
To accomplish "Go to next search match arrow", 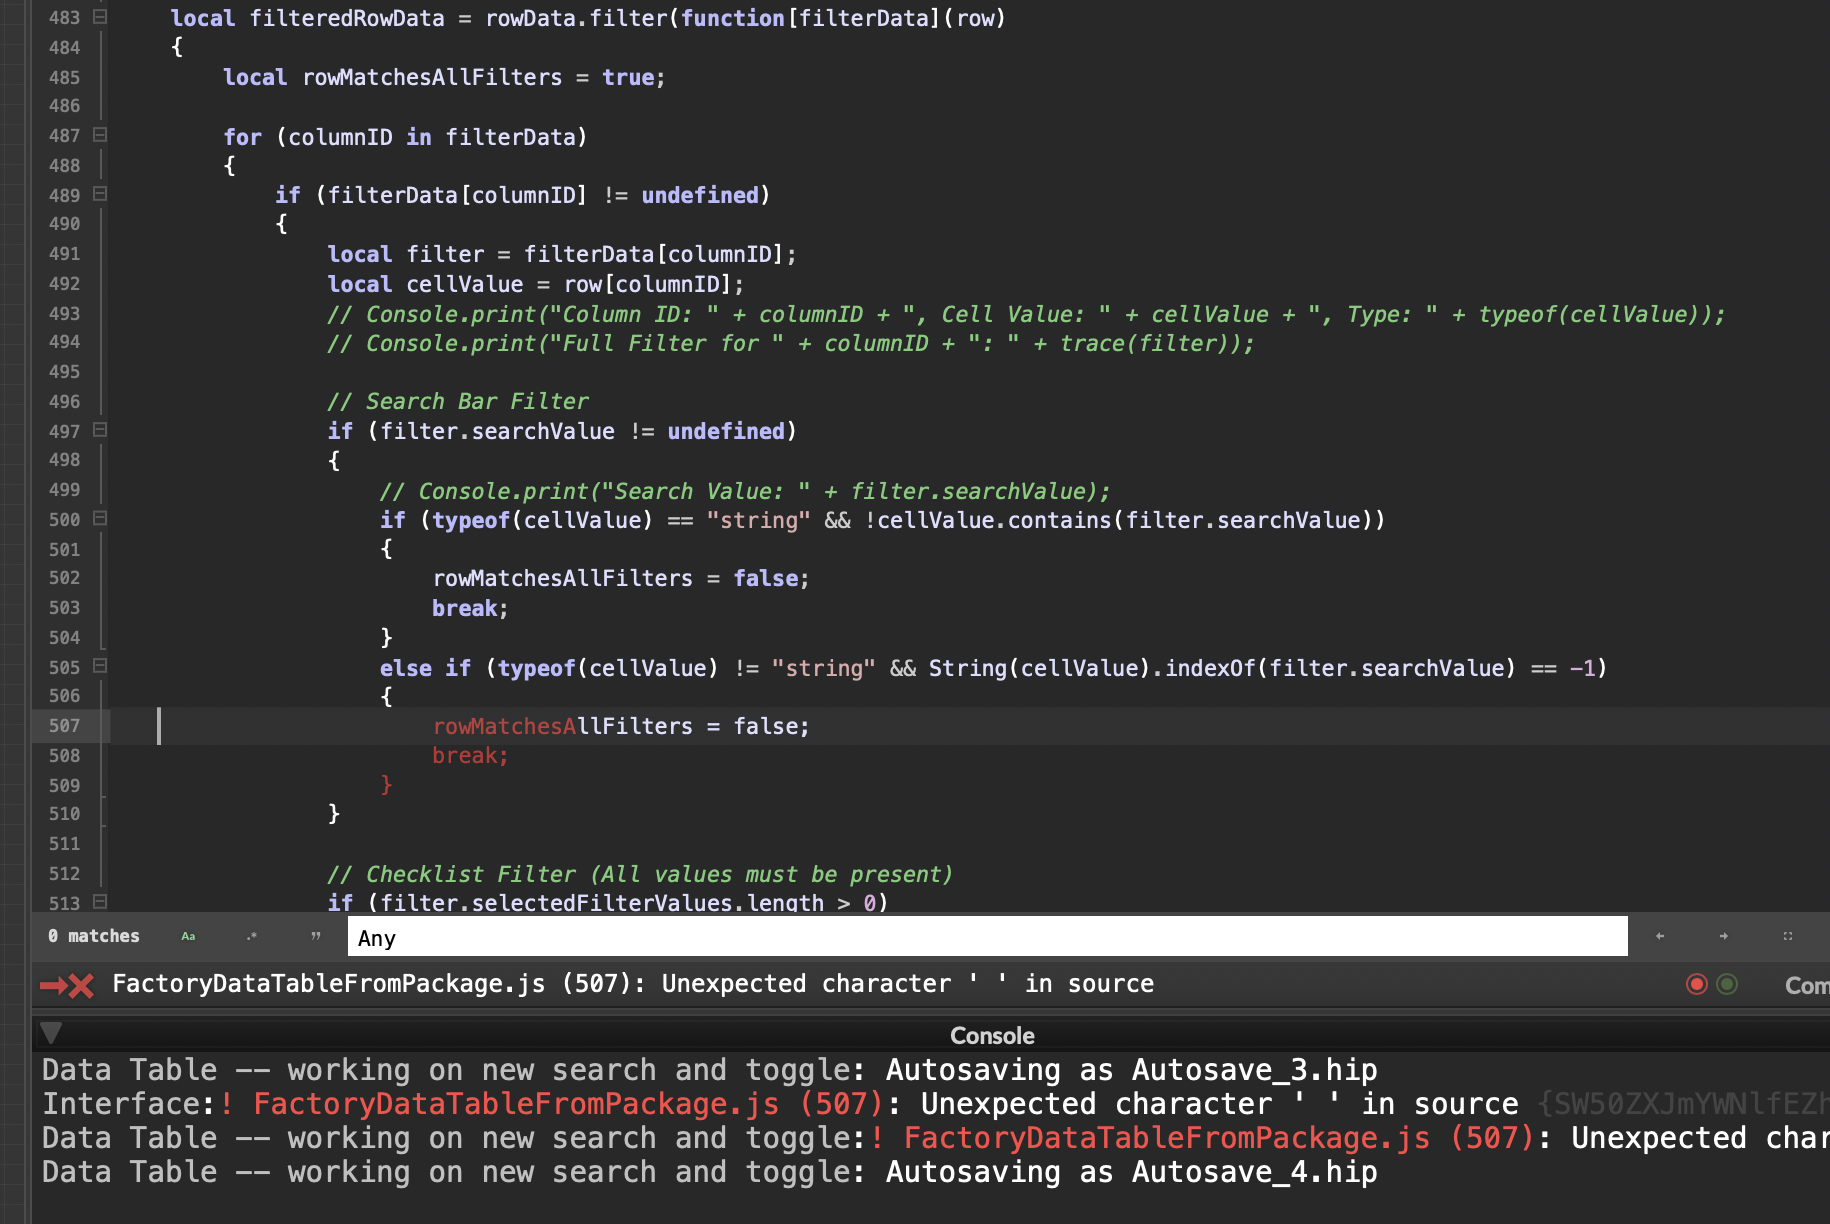I will pos(1724,937).
